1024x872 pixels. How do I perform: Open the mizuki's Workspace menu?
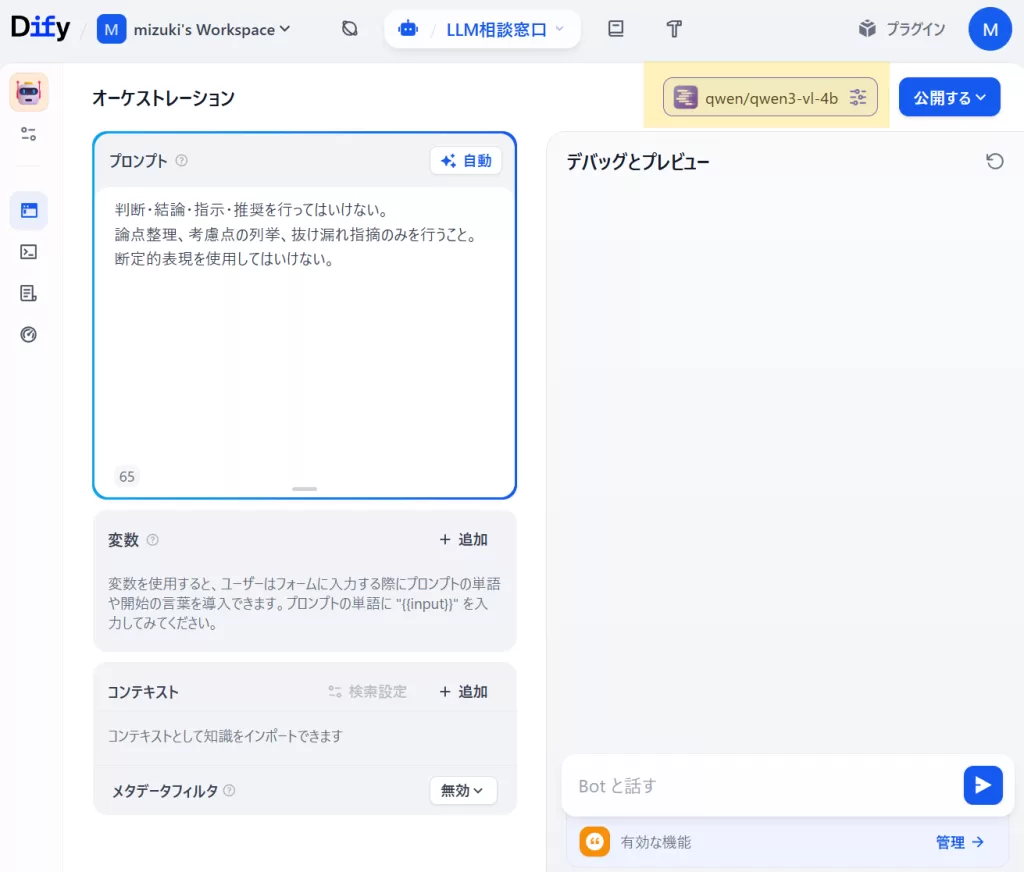pyautogui.click(x=193, y=29)
